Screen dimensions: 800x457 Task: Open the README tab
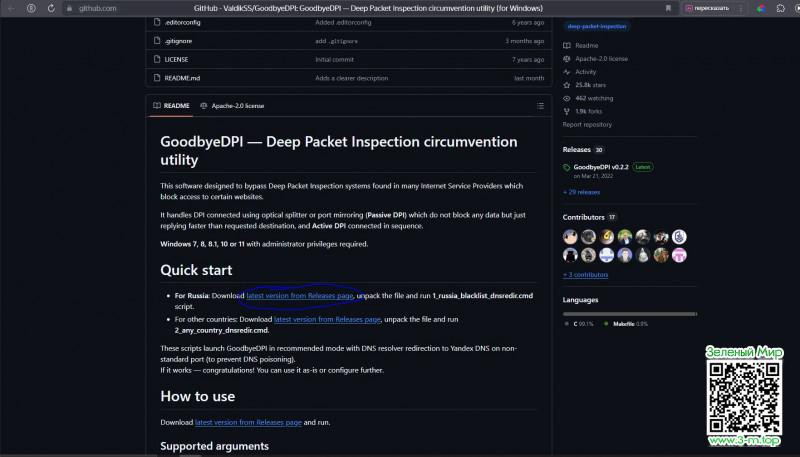[x=171, y=105]
